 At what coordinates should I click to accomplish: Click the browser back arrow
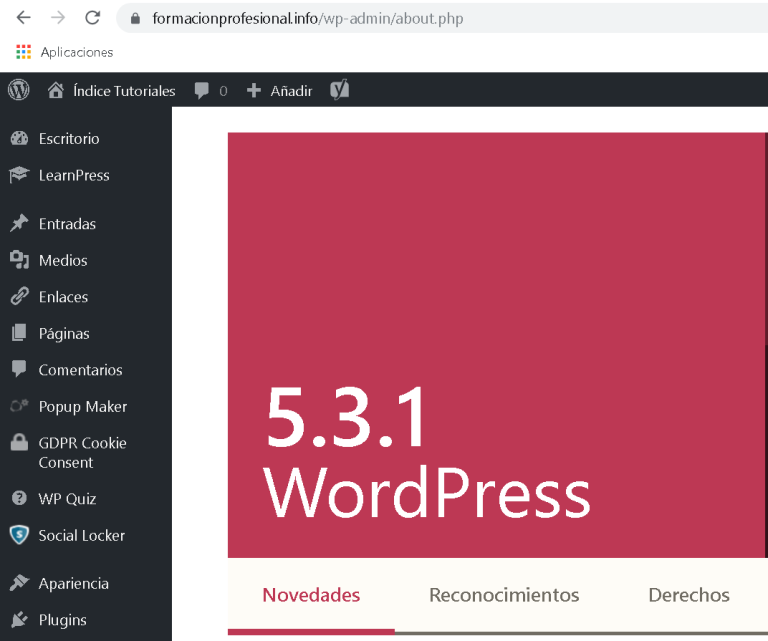(24, 18)
